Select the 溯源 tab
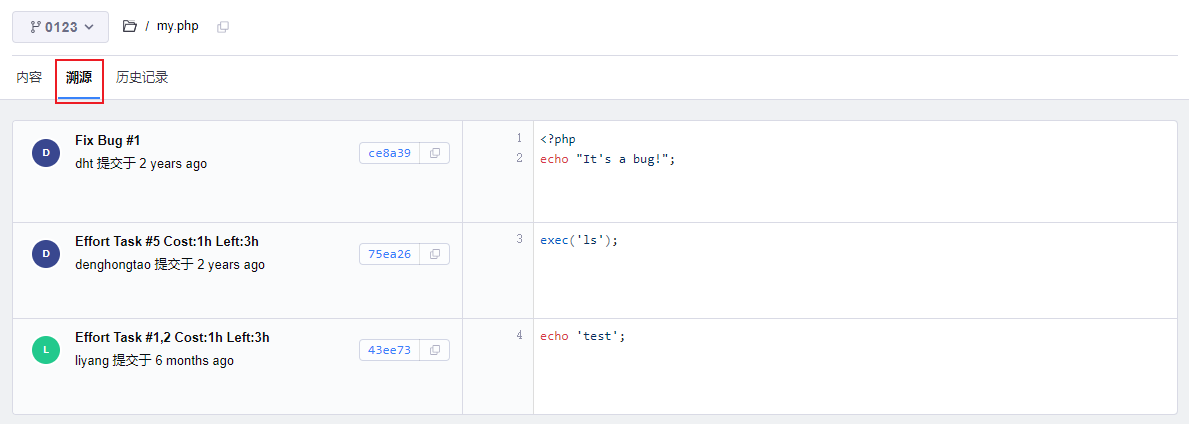 point(79,77)
